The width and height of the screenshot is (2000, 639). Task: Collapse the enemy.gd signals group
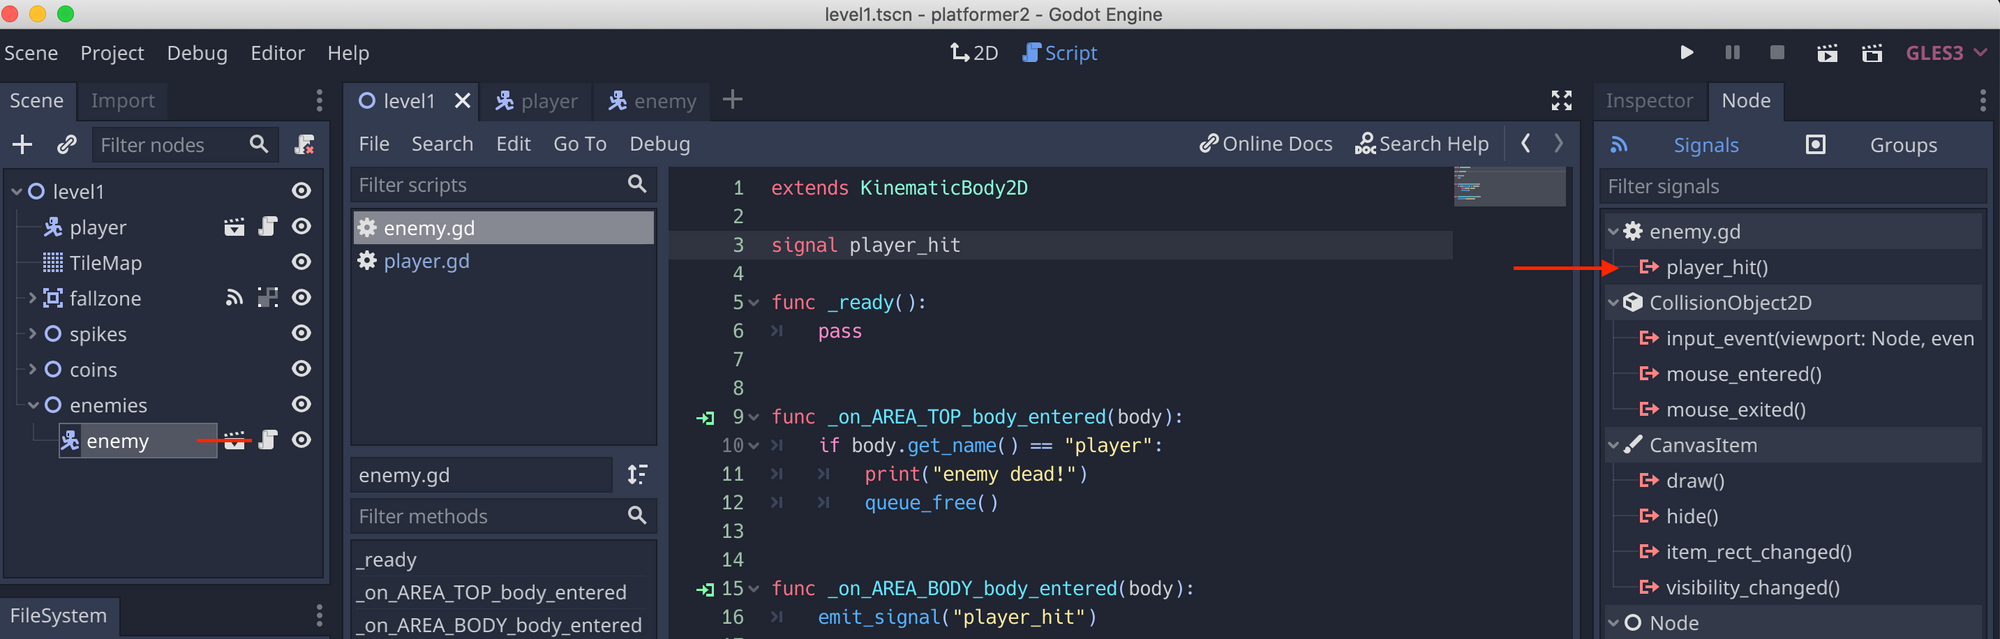tap(1613, 232)
